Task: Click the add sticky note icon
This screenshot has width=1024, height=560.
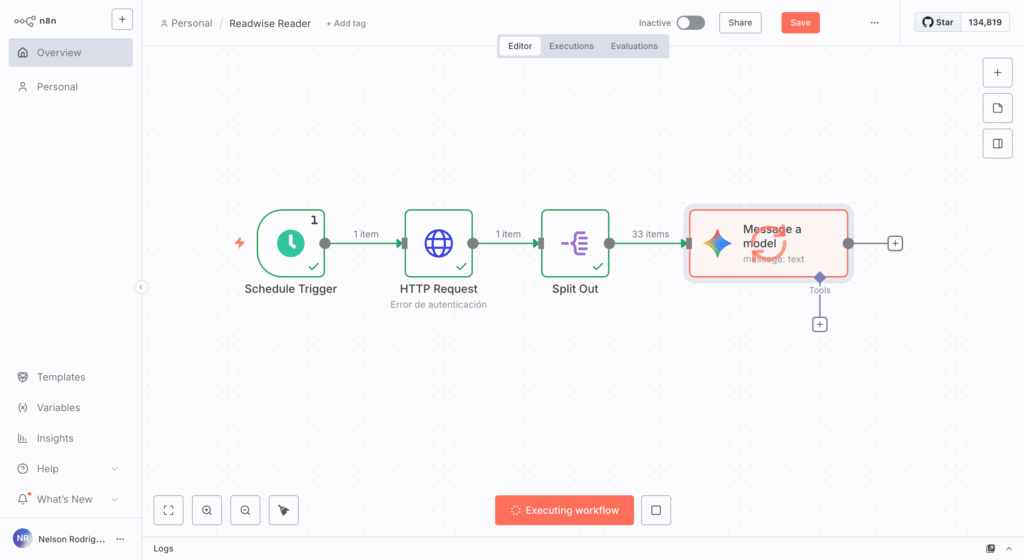Action: 997,108
